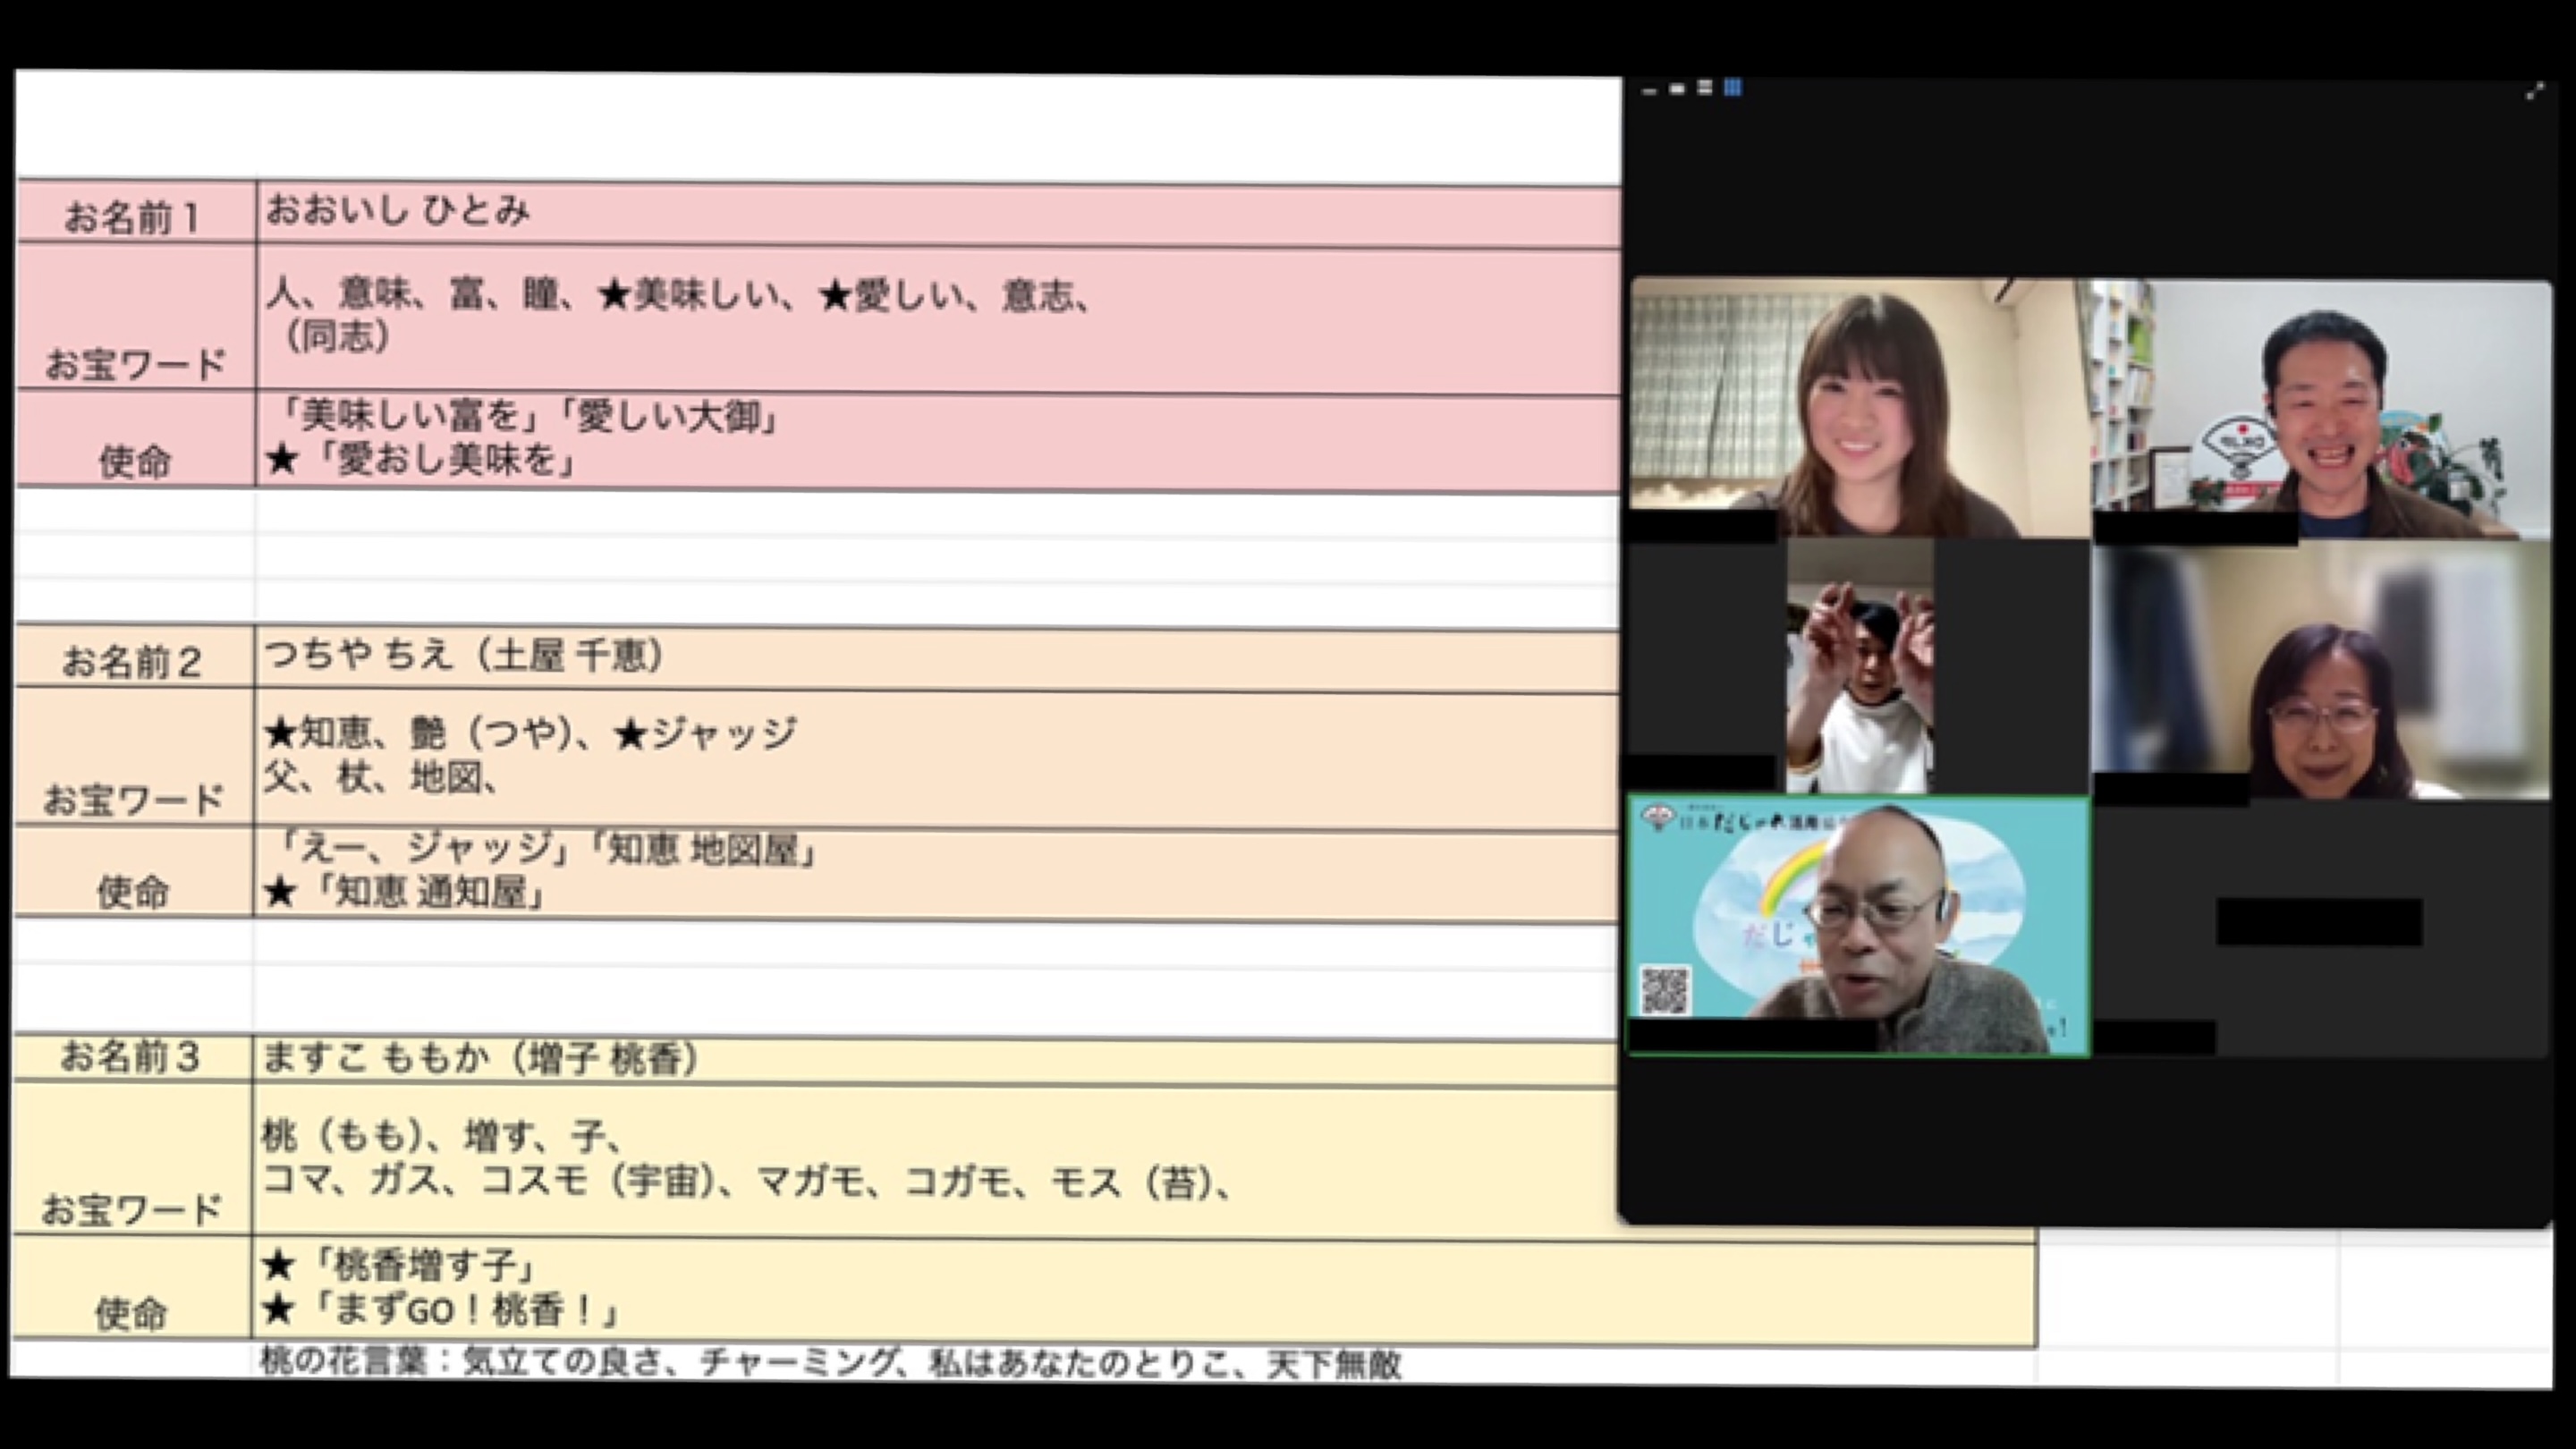Switch to grid view in video panel
Screen dimensions: 2576x1449
click(x=1733, y=89)
